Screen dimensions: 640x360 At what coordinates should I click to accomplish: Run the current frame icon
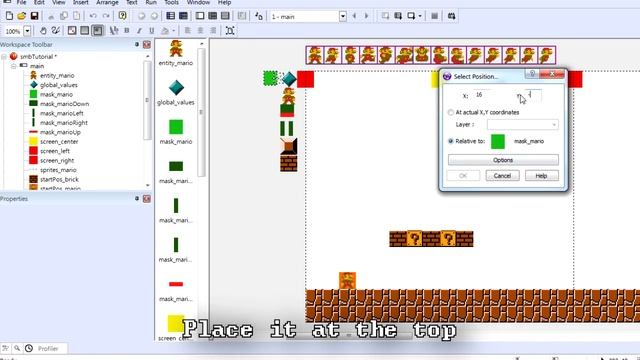(x=411, y=16)
